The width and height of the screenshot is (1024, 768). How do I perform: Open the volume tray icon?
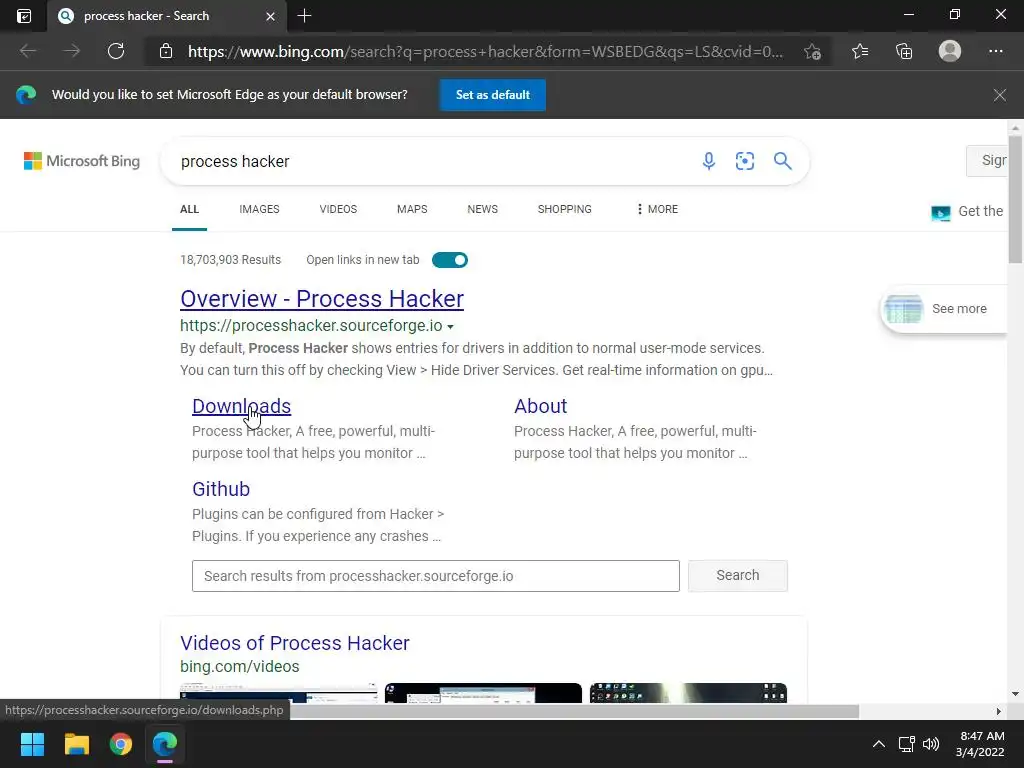[931, 744]
